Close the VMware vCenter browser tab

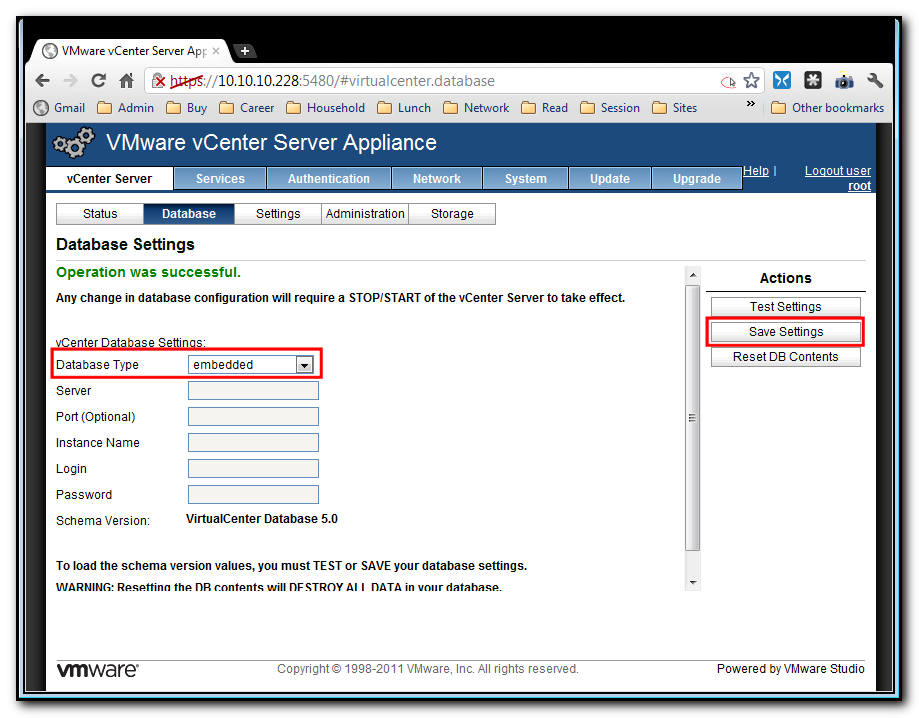coord(216,51)
